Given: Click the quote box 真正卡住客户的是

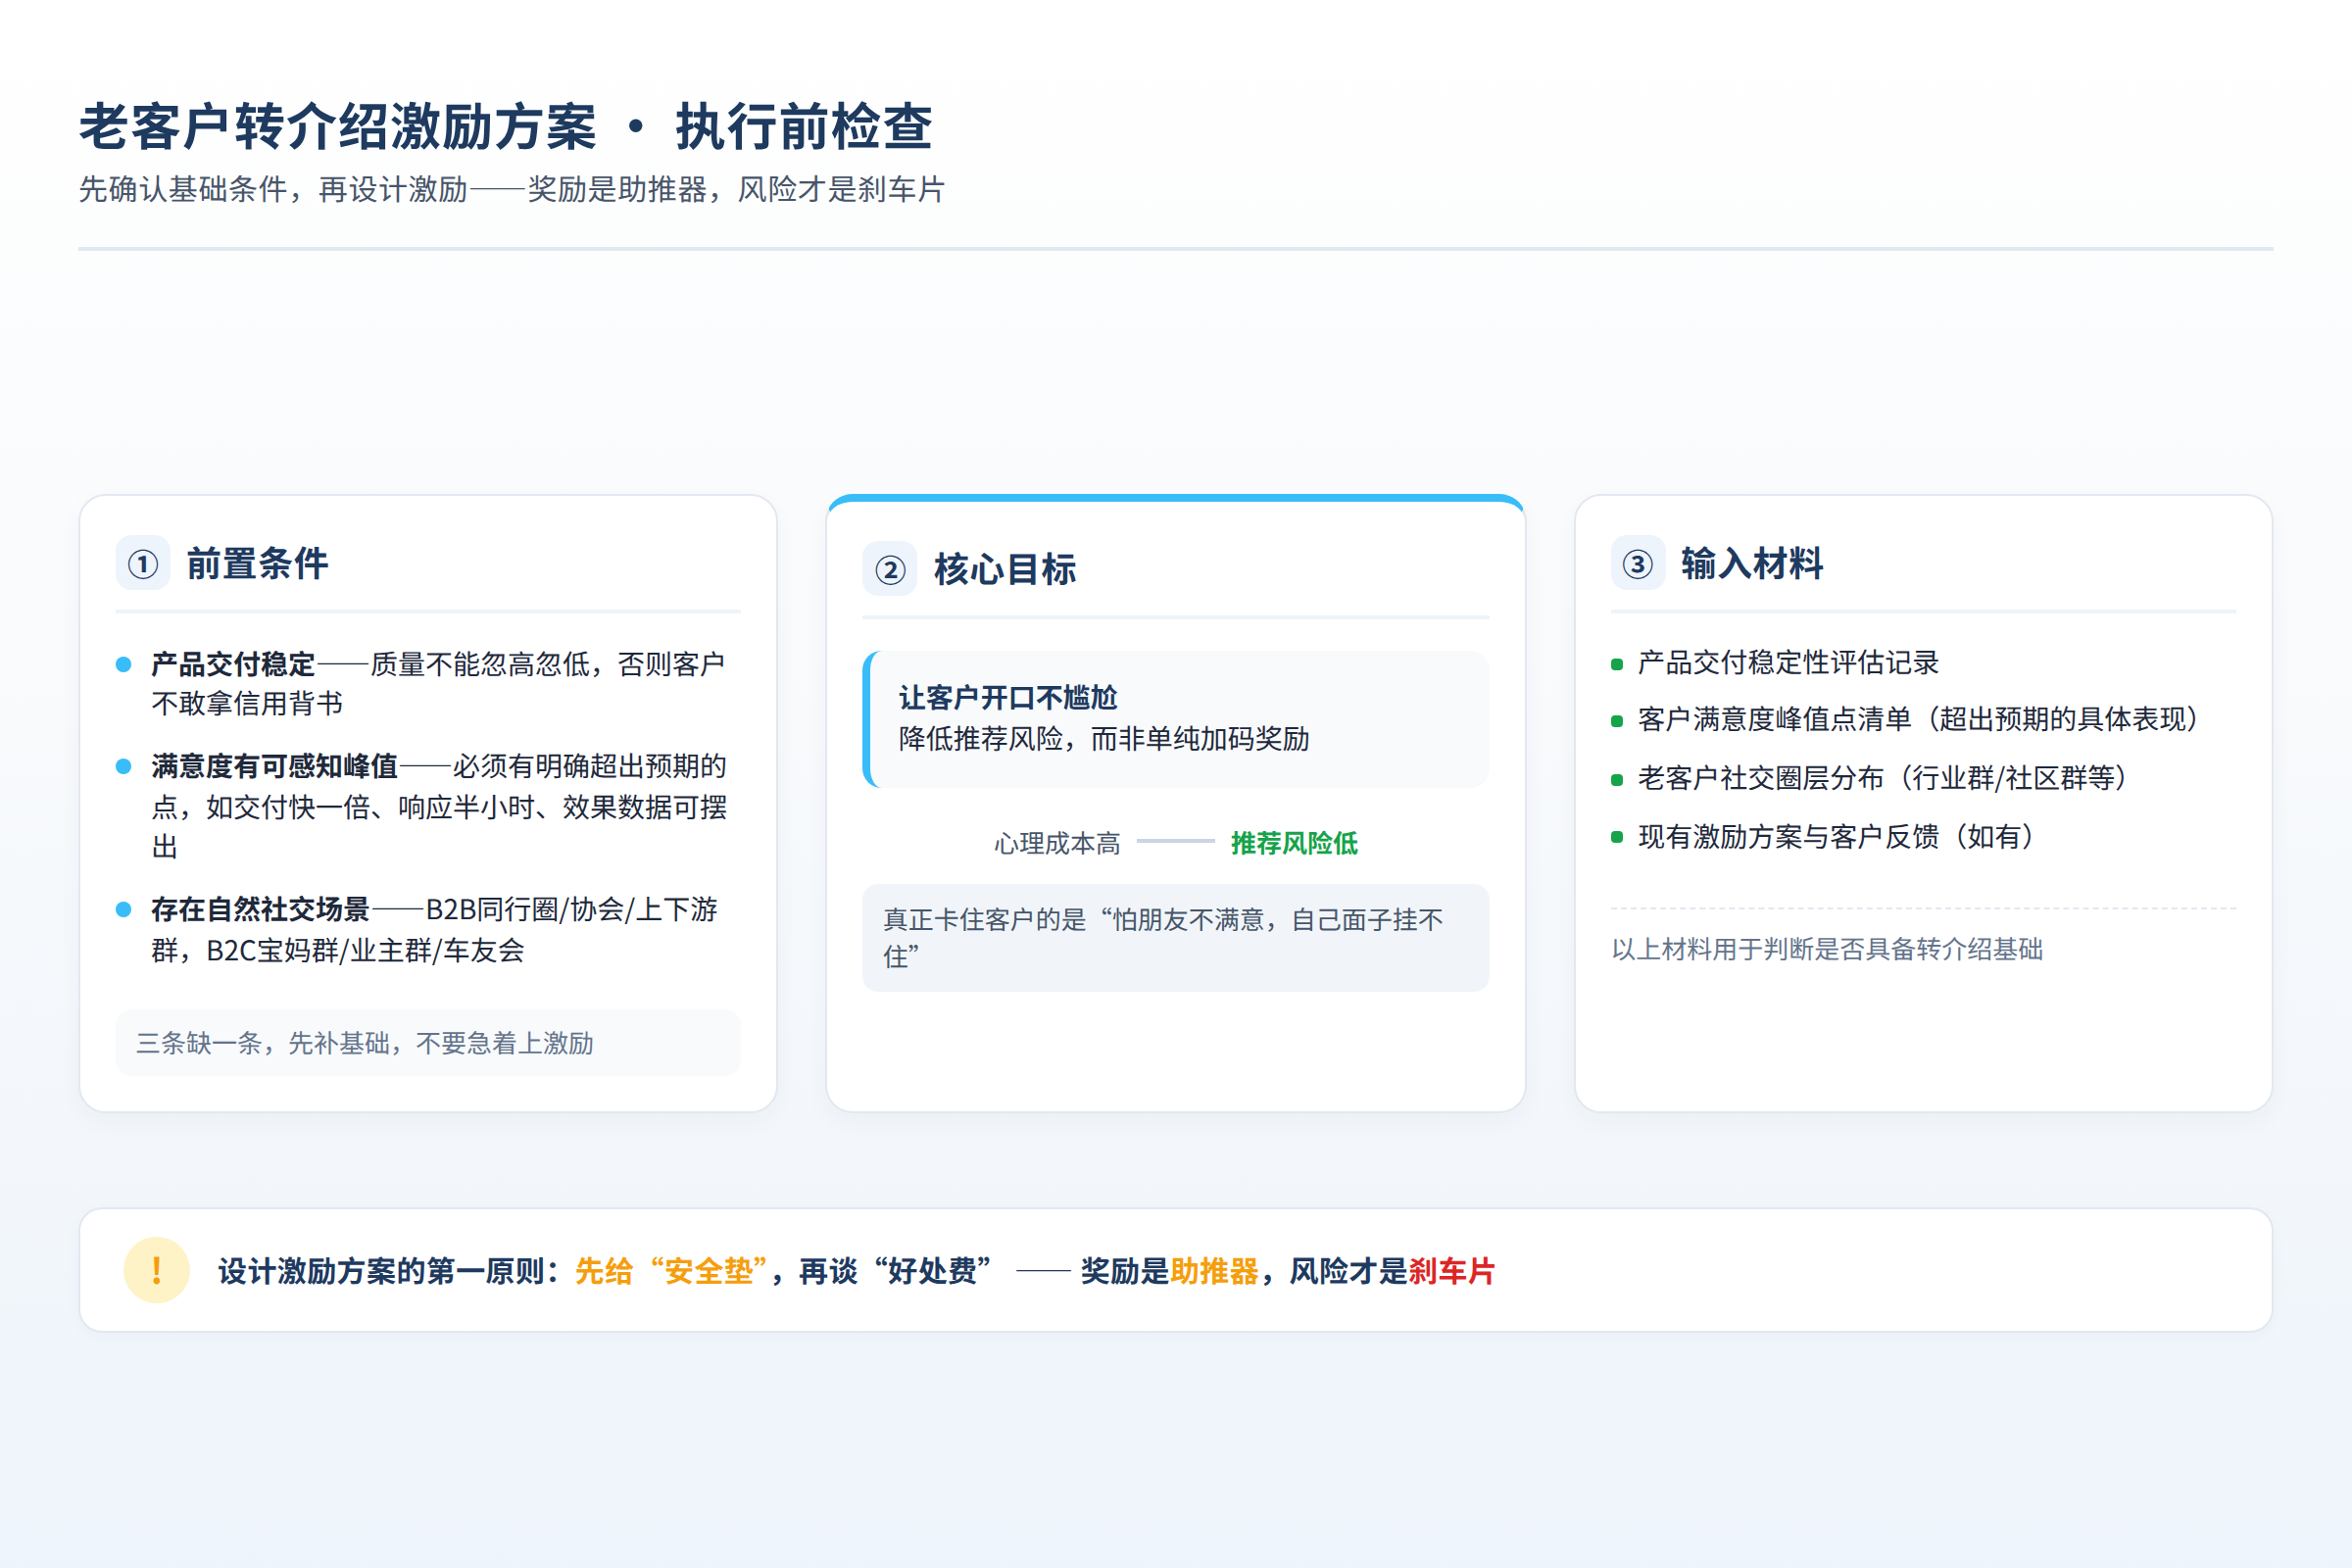Looking at the screenshot, I should coord(1176,938).
